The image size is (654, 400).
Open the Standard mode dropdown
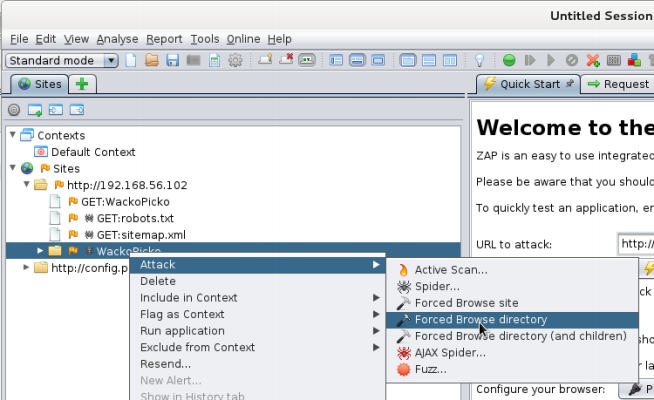coord(62,61)
